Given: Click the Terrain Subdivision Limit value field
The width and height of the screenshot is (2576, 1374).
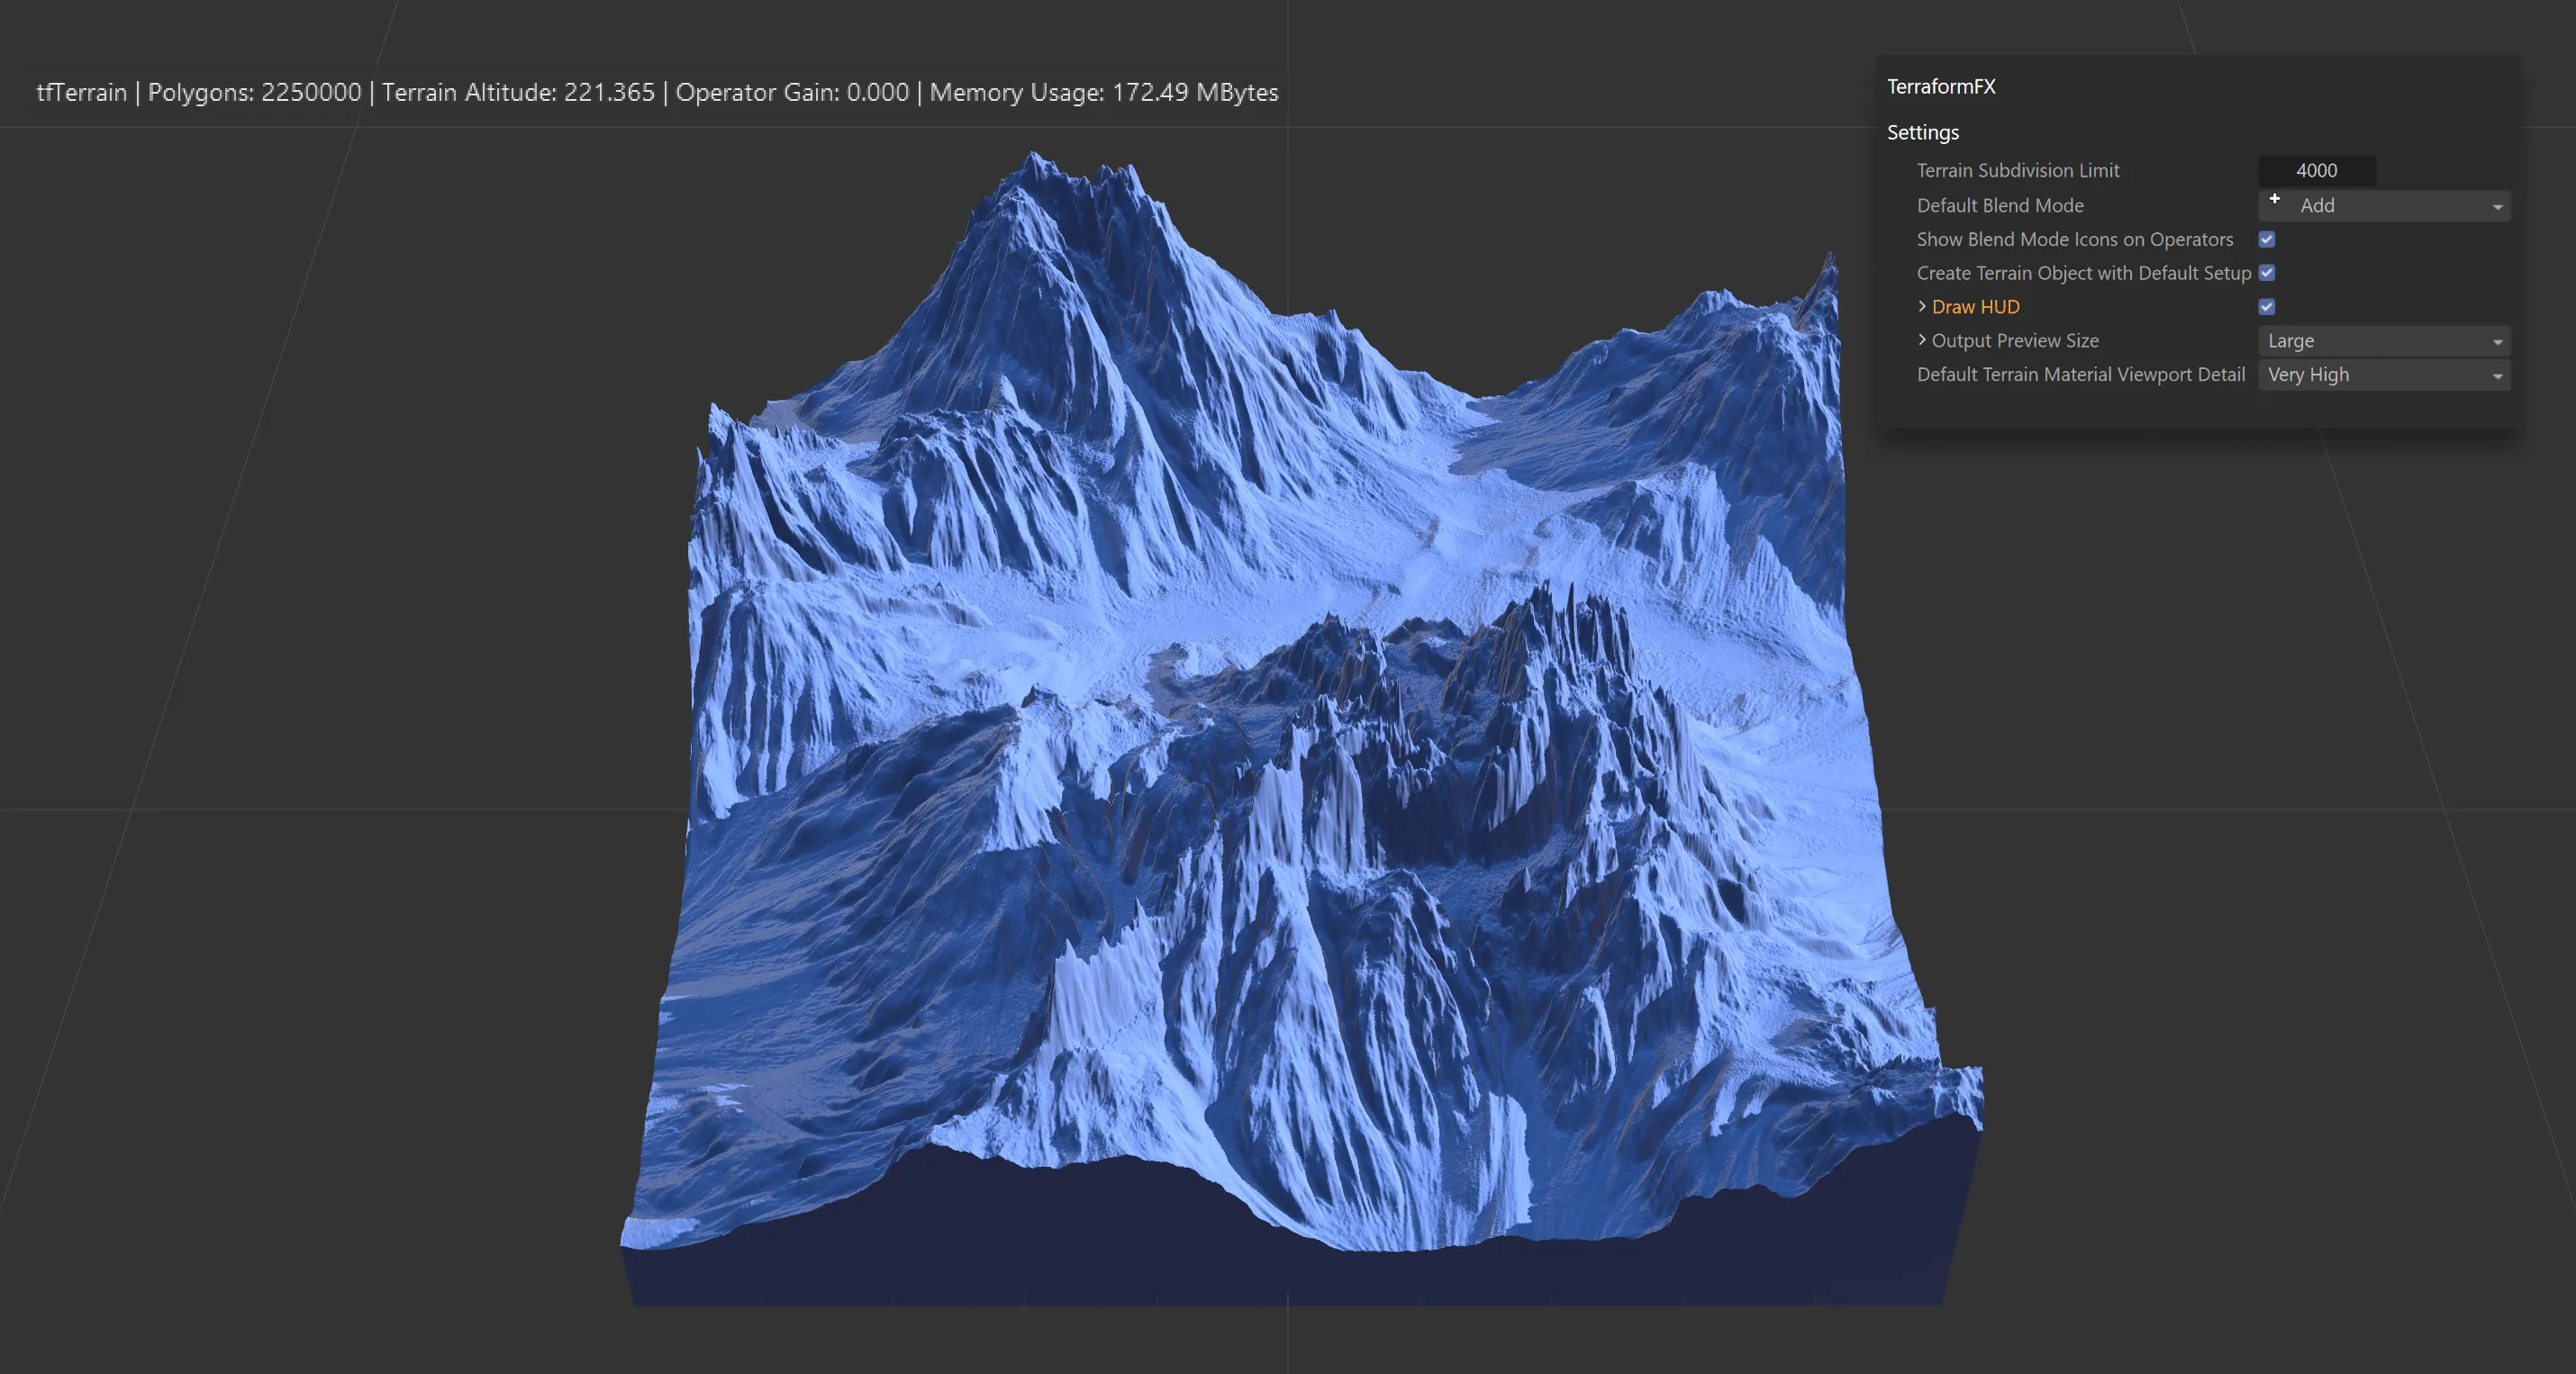Looking at the screenshot, I should tap(2316, 170).
